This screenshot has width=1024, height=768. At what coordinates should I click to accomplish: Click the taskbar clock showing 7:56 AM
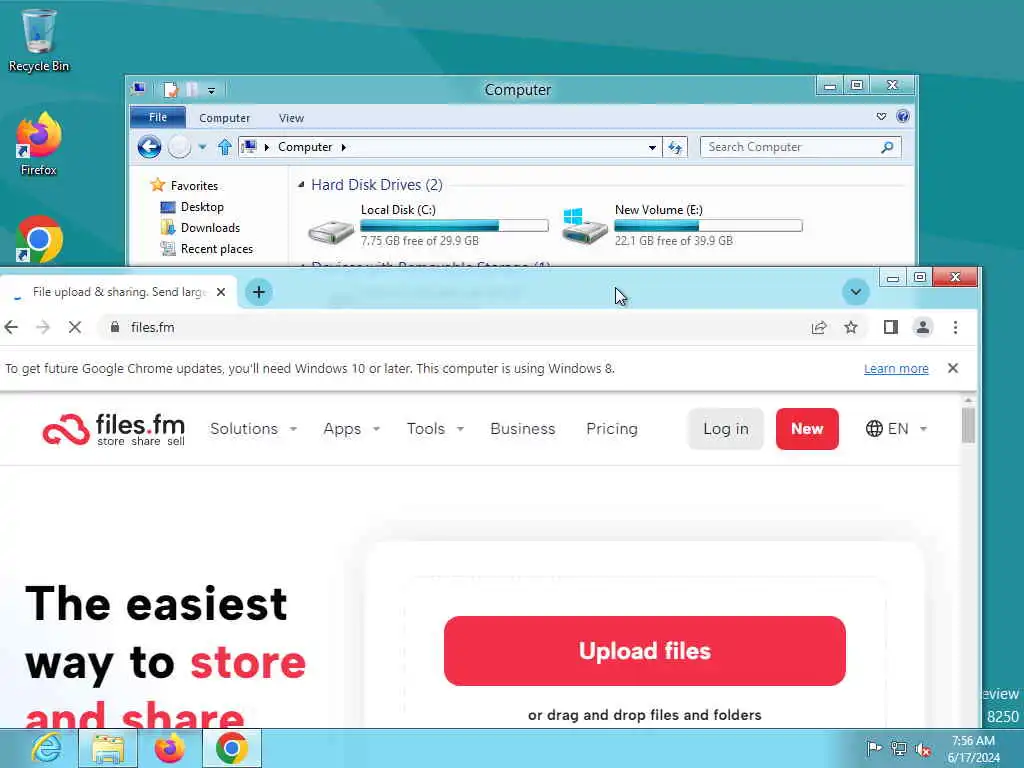(x=973, y=748)
